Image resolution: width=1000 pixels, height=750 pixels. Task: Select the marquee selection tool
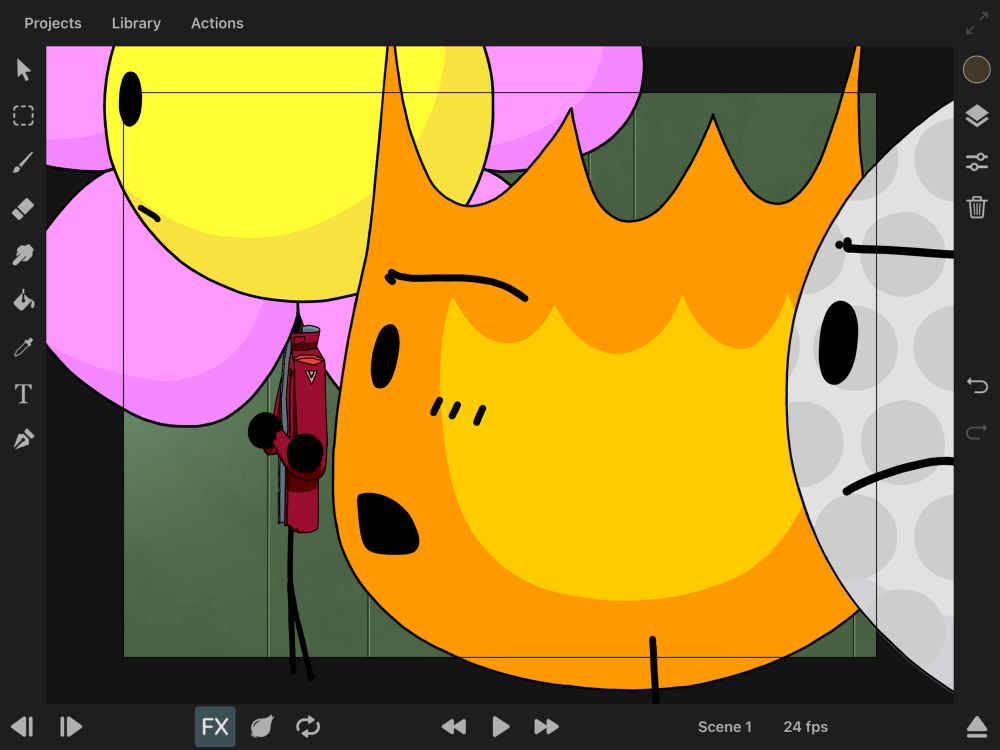(x=24, y=115)
